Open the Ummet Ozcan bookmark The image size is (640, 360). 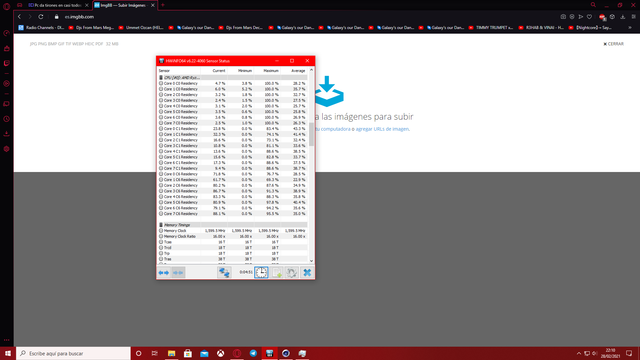click(x=141, y=28)
